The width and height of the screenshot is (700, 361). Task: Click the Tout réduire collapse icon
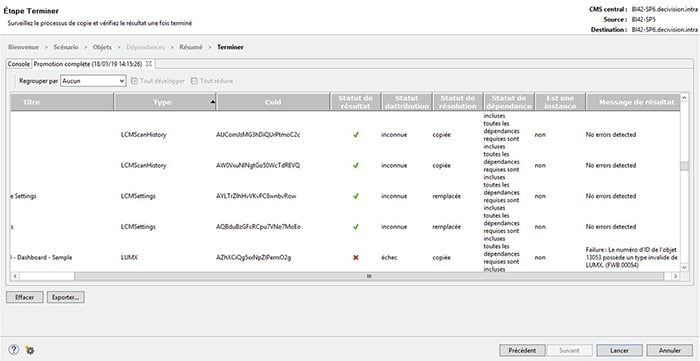(194, 81)
